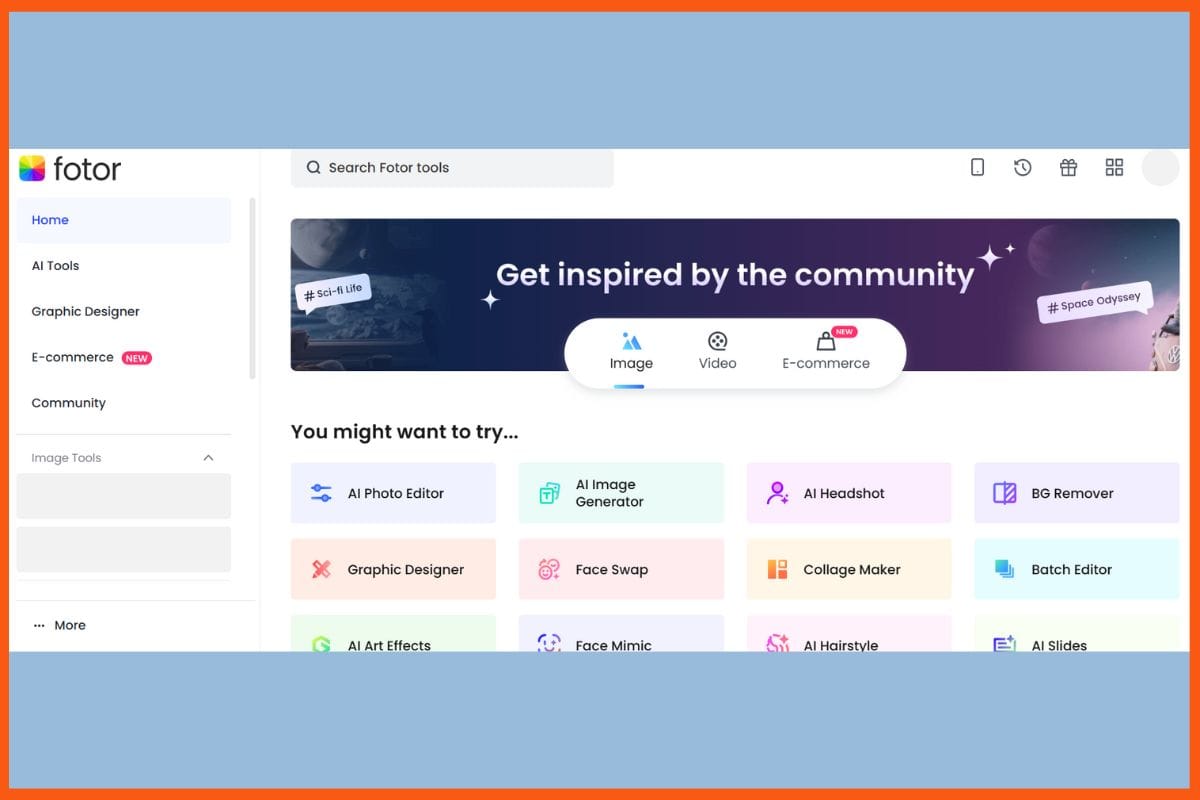Click the Search Fotor tools field
This screenshot has width=1200, height=800.
coord(452,168)
